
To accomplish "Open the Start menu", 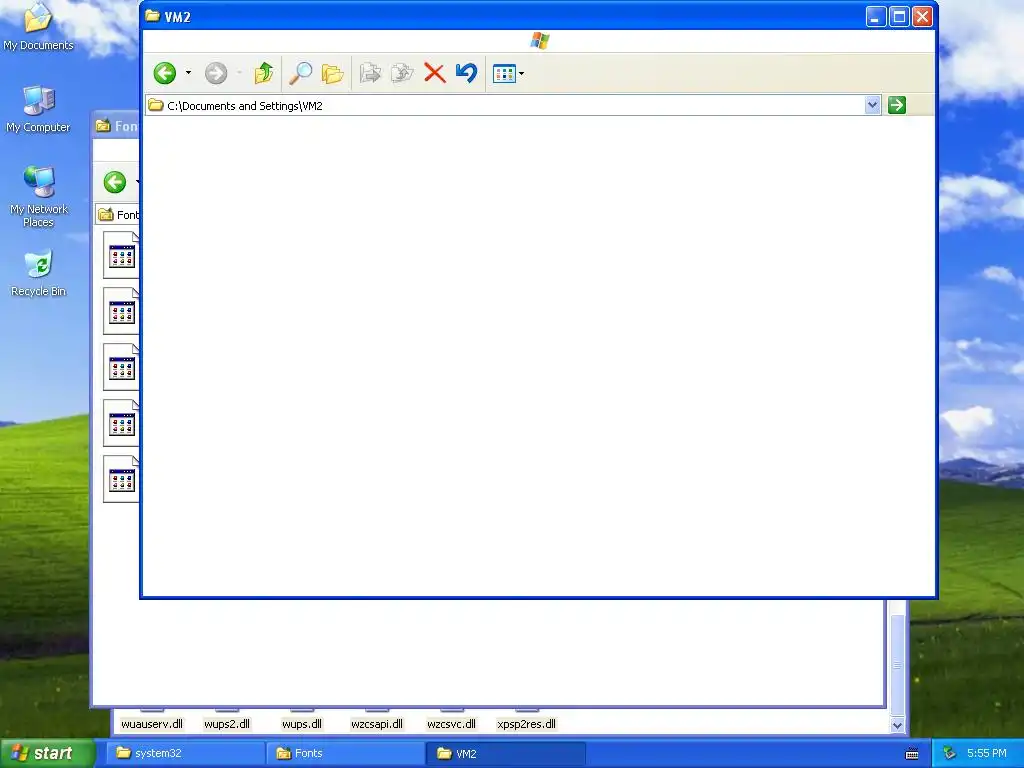I will tap(47, 753).
